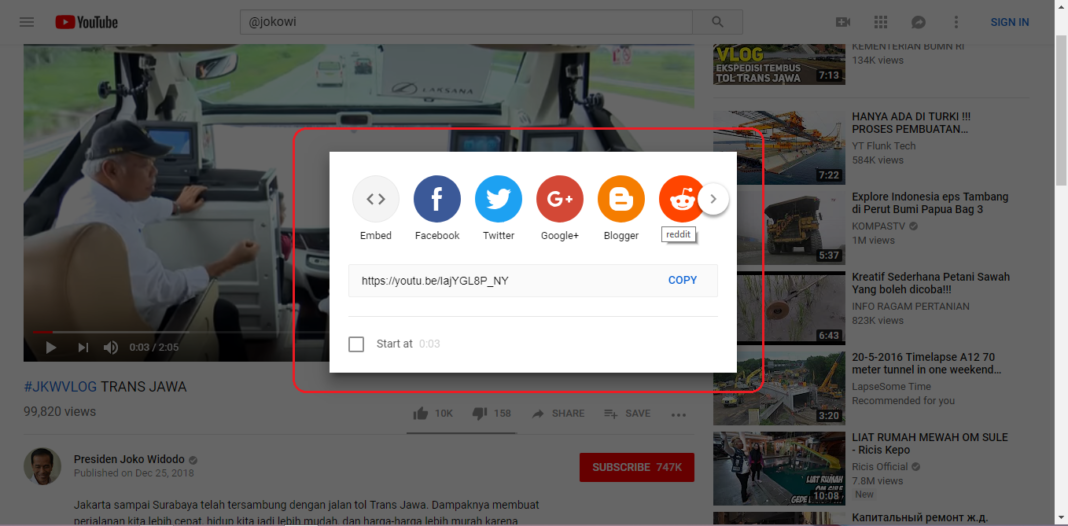Screen dimensions: 1068x526
Task: Open the messages bubble icon
Action: point(918,22)
